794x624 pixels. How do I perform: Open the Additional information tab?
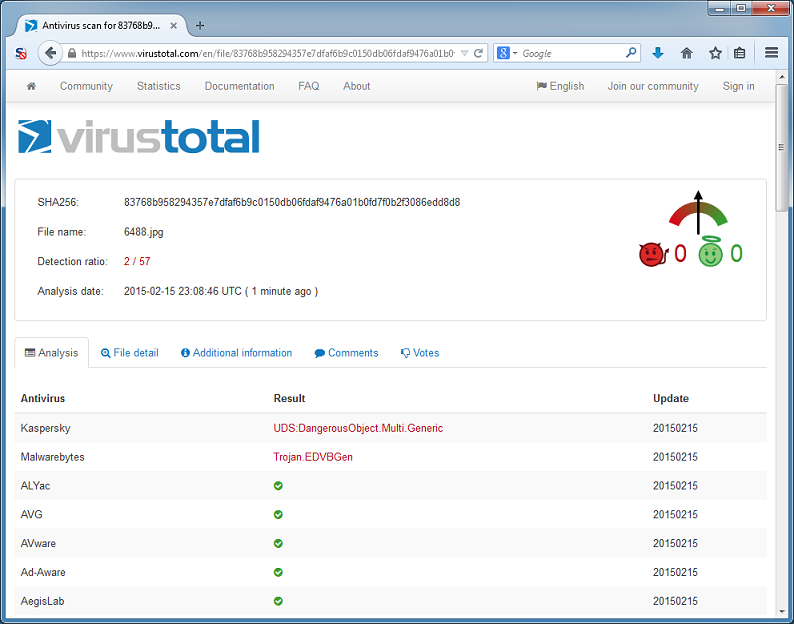(x=236, y=353)
